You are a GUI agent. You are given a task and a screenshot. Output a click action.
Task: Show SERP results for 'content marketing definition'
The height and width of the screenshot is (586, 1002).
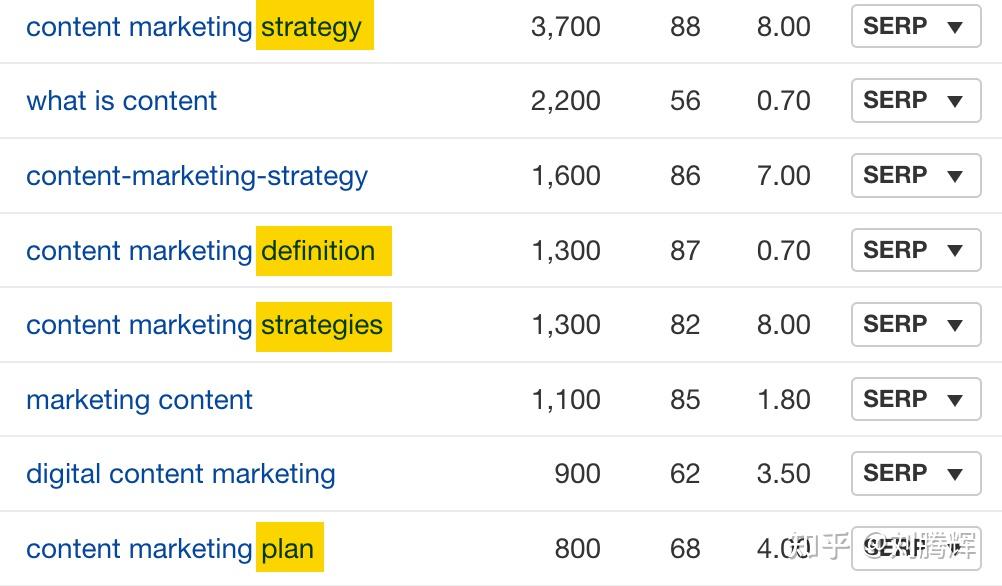pos(915,251)
